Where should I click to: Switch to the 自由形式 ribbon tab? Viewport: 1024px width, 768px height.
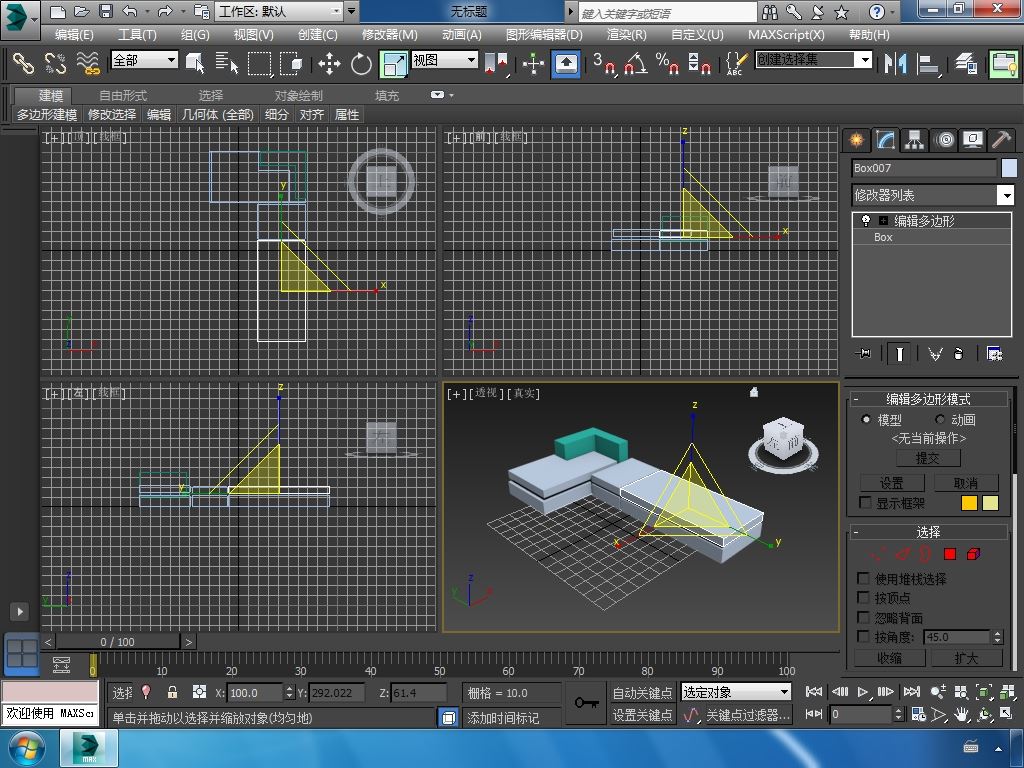pyautogui.click(x=122, y=95)
